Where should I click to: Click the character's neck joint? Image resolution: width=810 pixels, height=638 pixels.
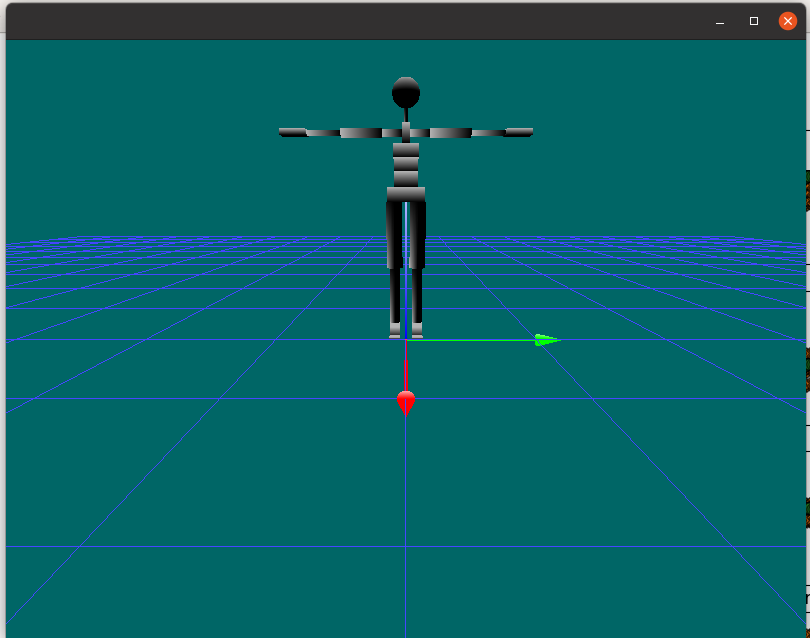tap(405, 115)
